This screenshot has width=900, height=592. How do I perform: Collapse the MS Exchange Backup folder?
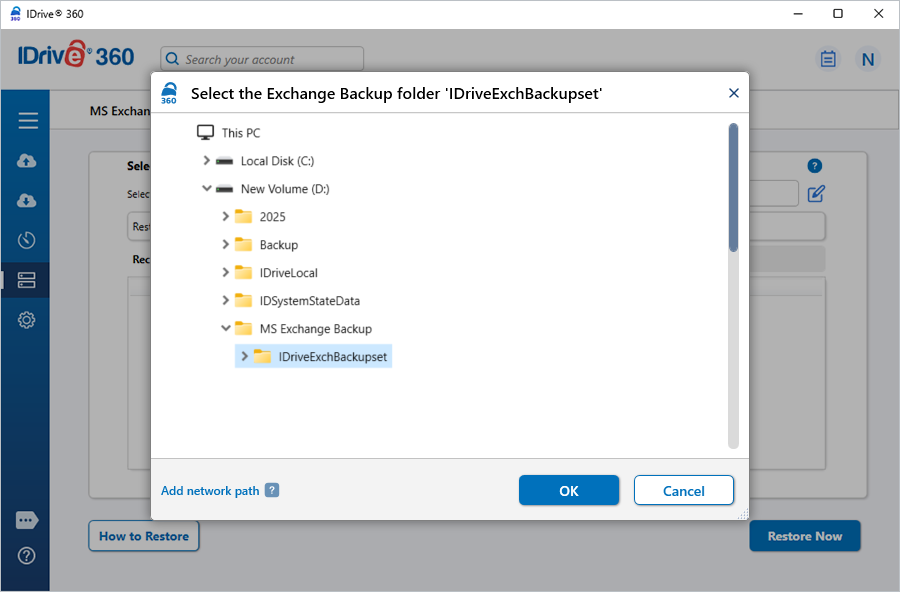(226, 329)
